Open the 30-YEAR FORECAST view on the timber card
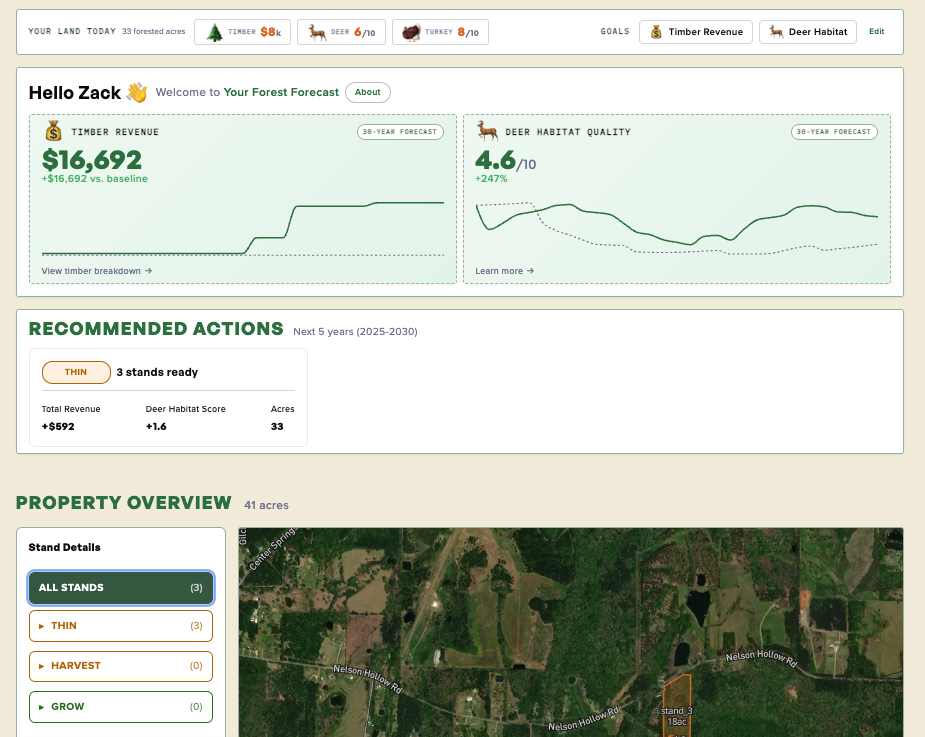This screenshot has width=925, height=737. click(402, 131)
